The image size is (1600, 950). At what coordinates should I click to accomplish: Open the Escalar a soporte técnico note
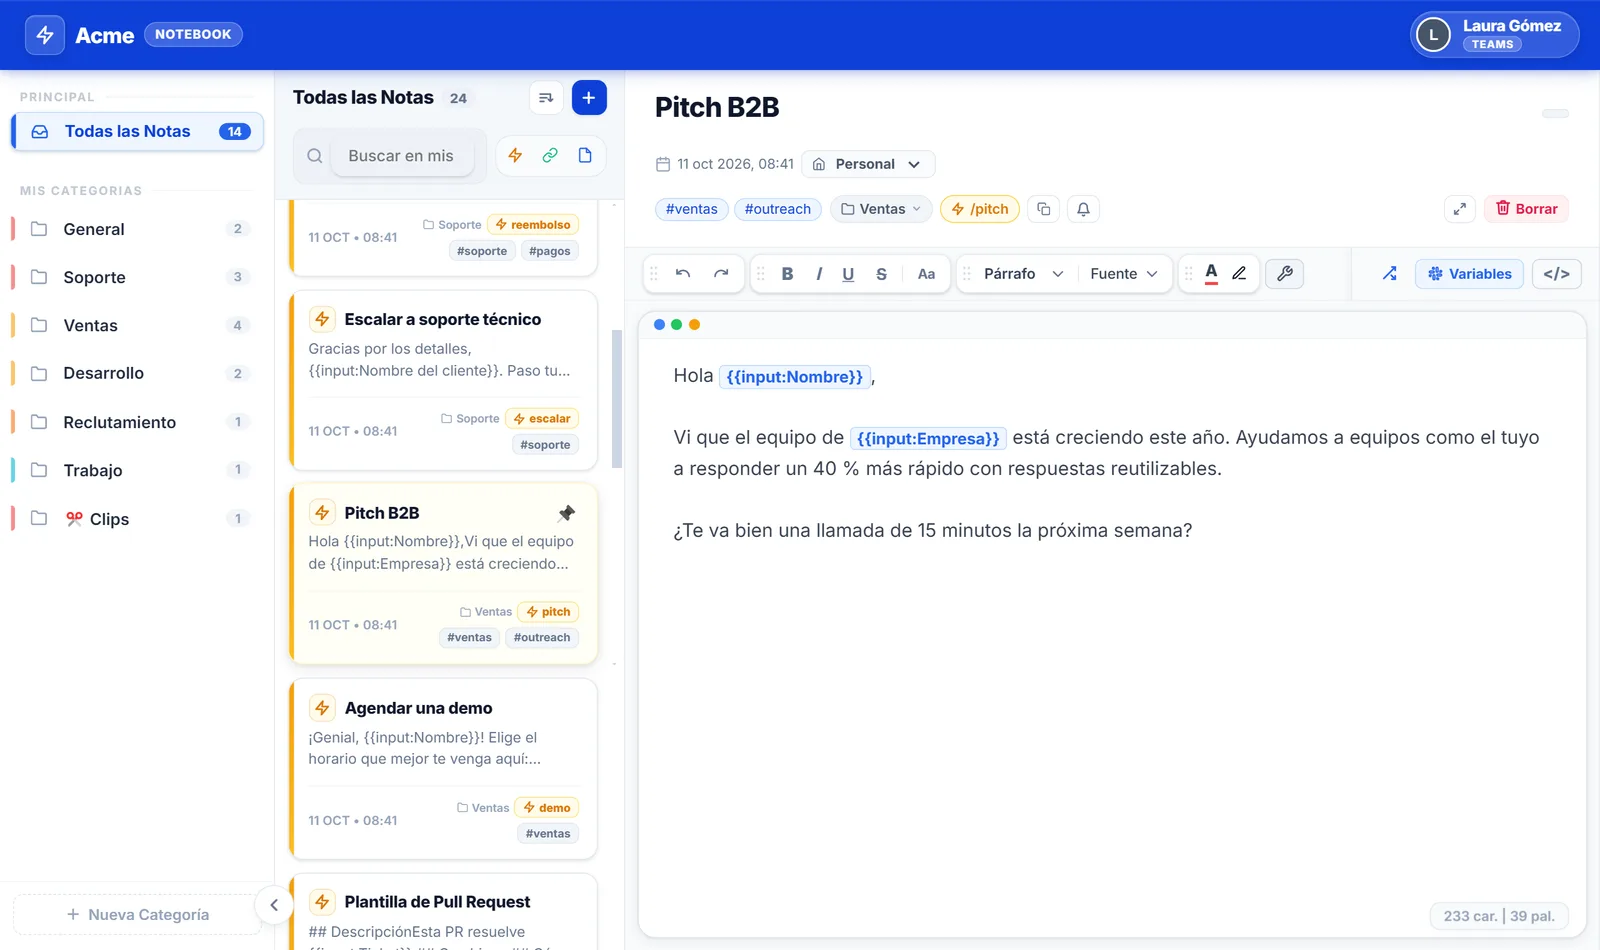click(x=444, y=381)
